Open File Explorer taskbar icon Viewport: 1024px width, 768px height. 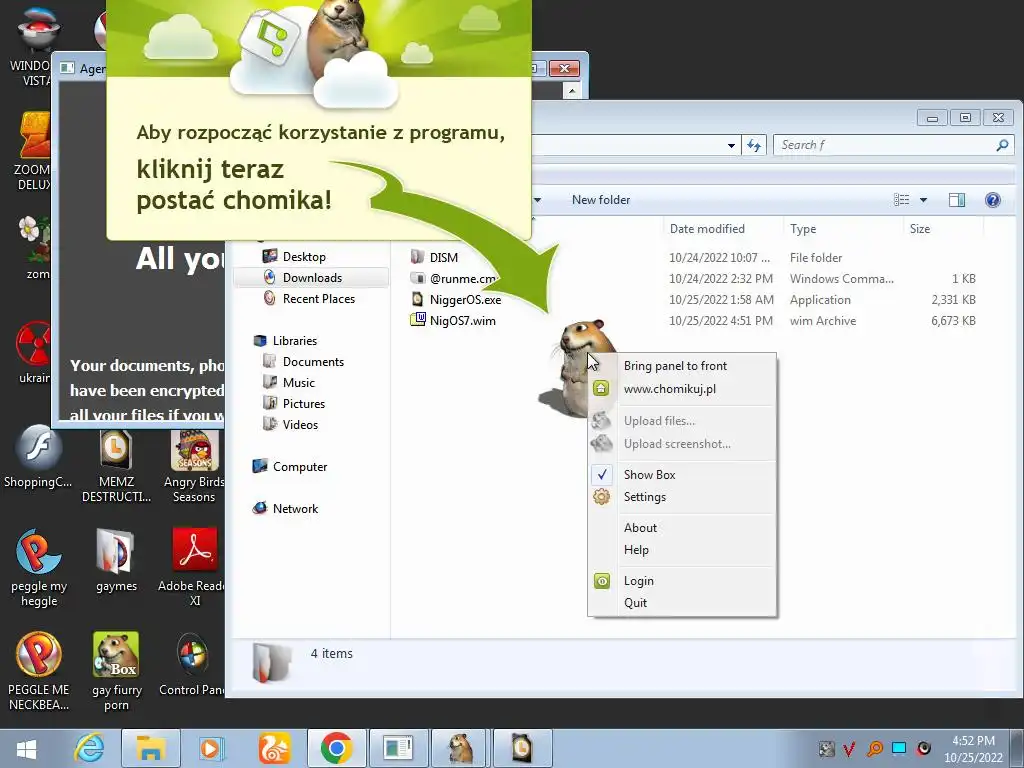[150, 748]
